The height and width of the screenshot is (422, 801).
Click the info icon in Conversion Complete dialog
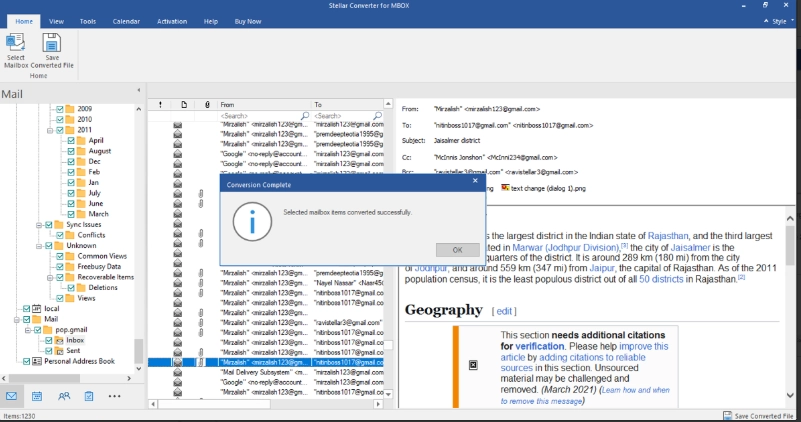(x=252, y=222)
